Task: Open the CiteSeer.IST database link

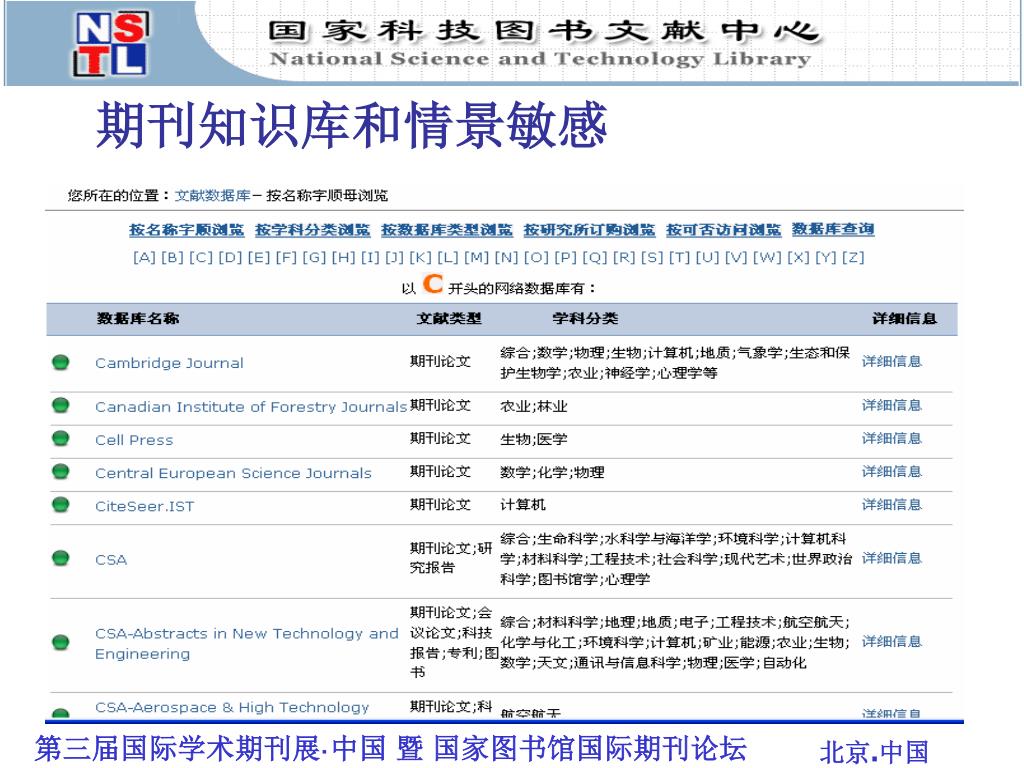Action: pos(144,506)
